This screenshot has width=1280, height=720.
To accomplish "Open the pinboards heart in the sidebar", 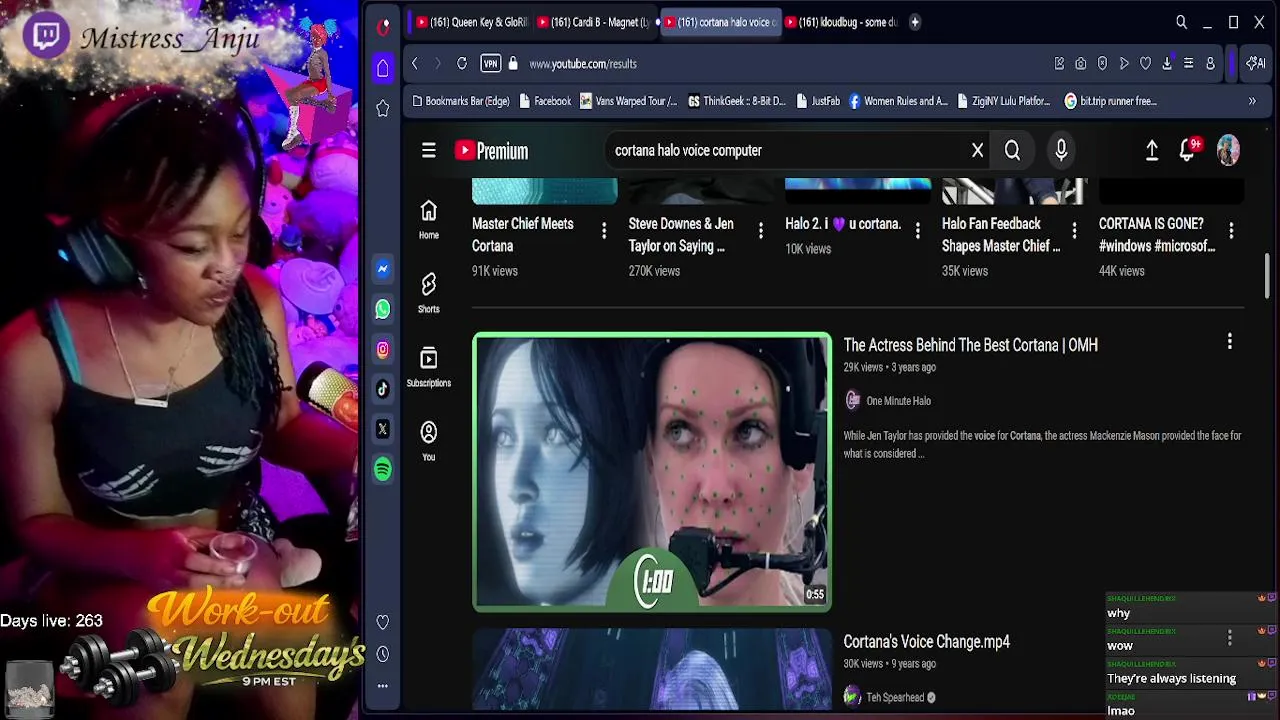I will pyautogui.click(x=383, y=622).
